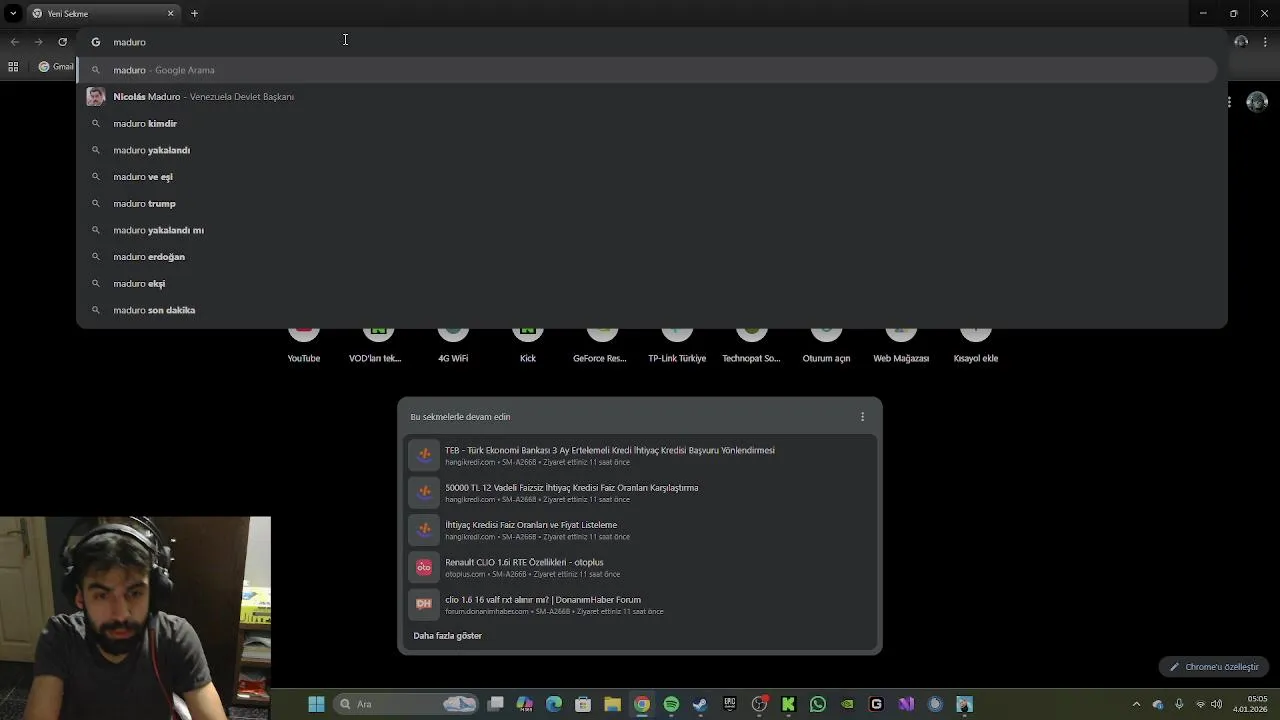
Task: Open a new tab with plus button
Action: point(194,13)
